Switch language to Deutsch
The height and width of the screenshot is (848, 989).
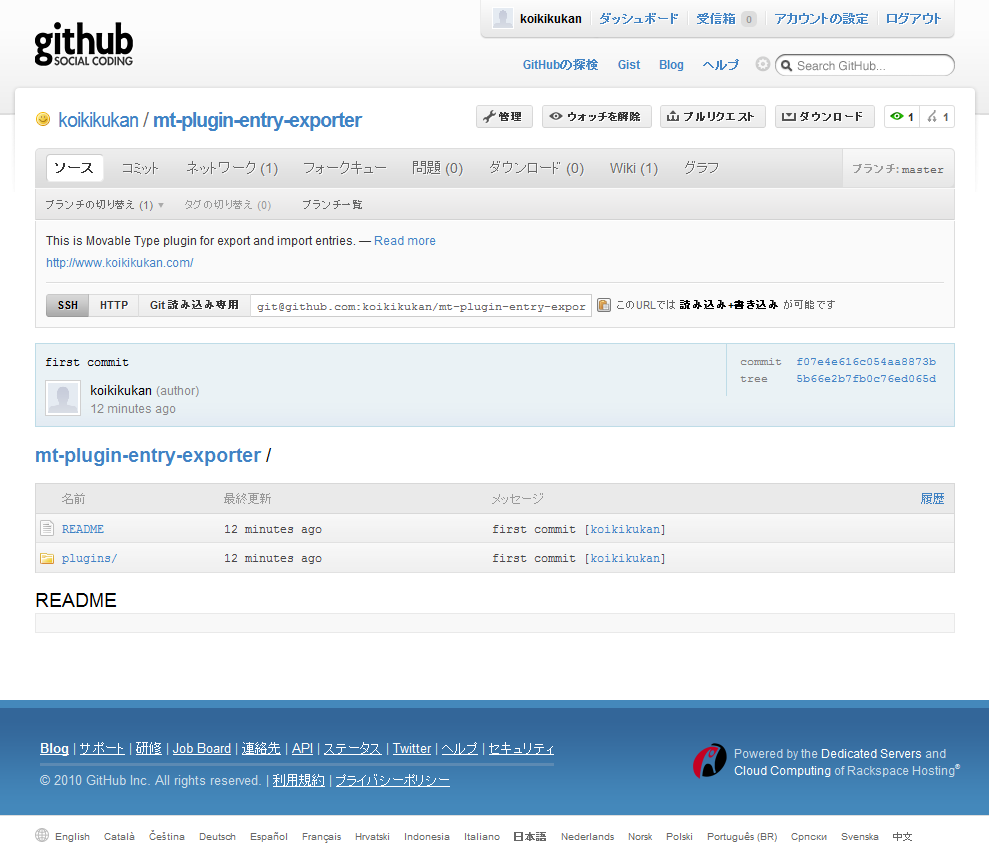(217, 836)
